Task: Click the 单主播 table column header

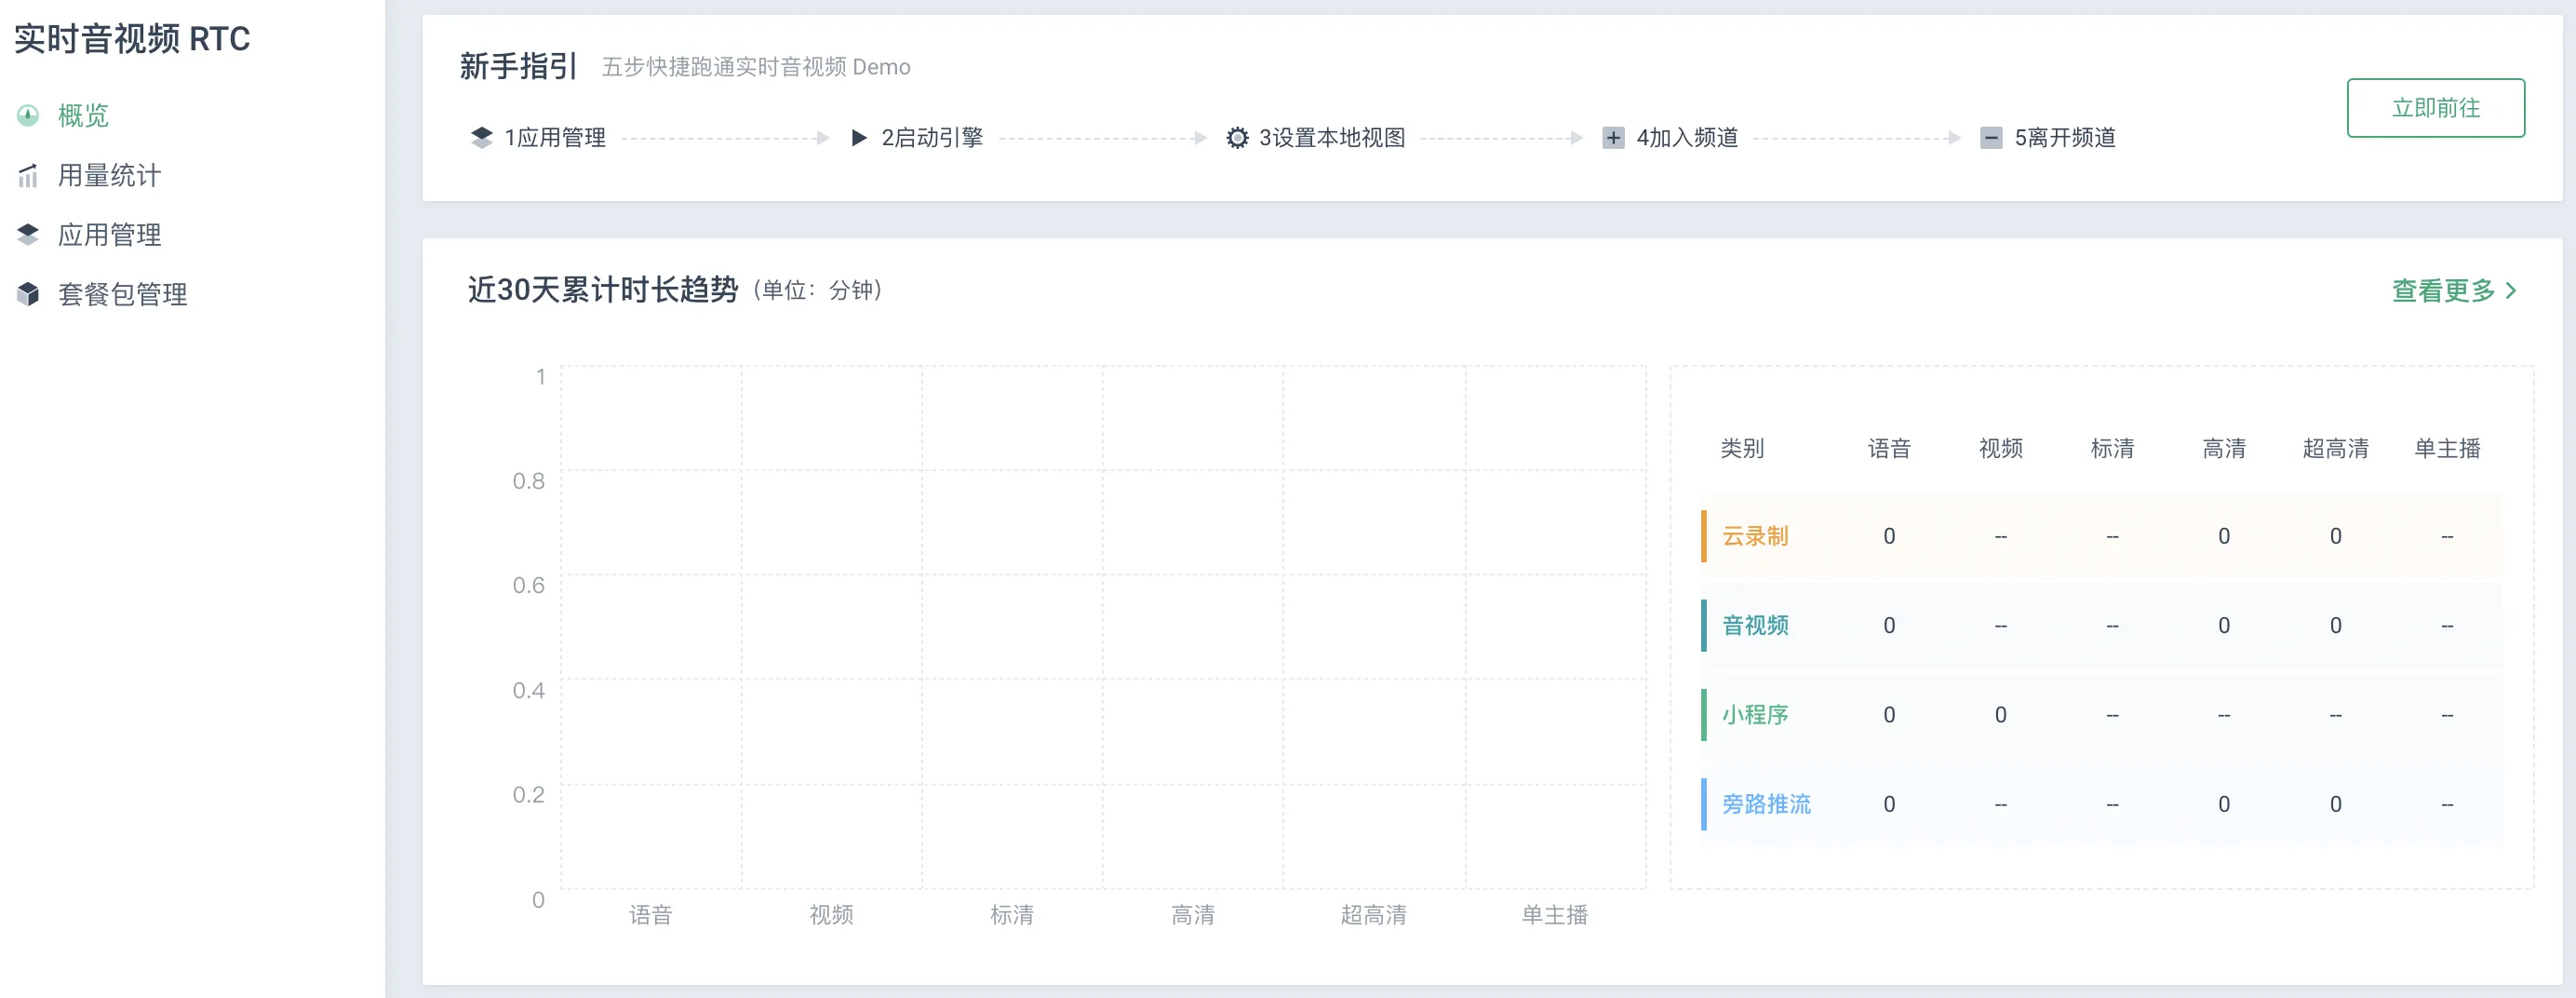Action: (x=2447, y=449)
